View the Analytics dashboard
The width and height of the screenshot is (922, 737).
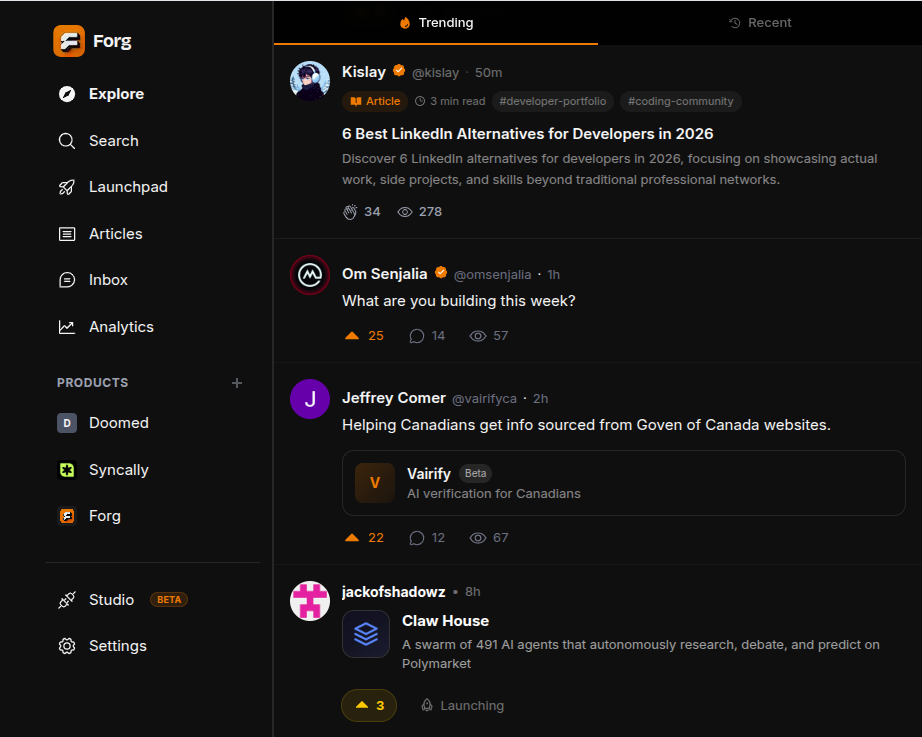[120, 326]
